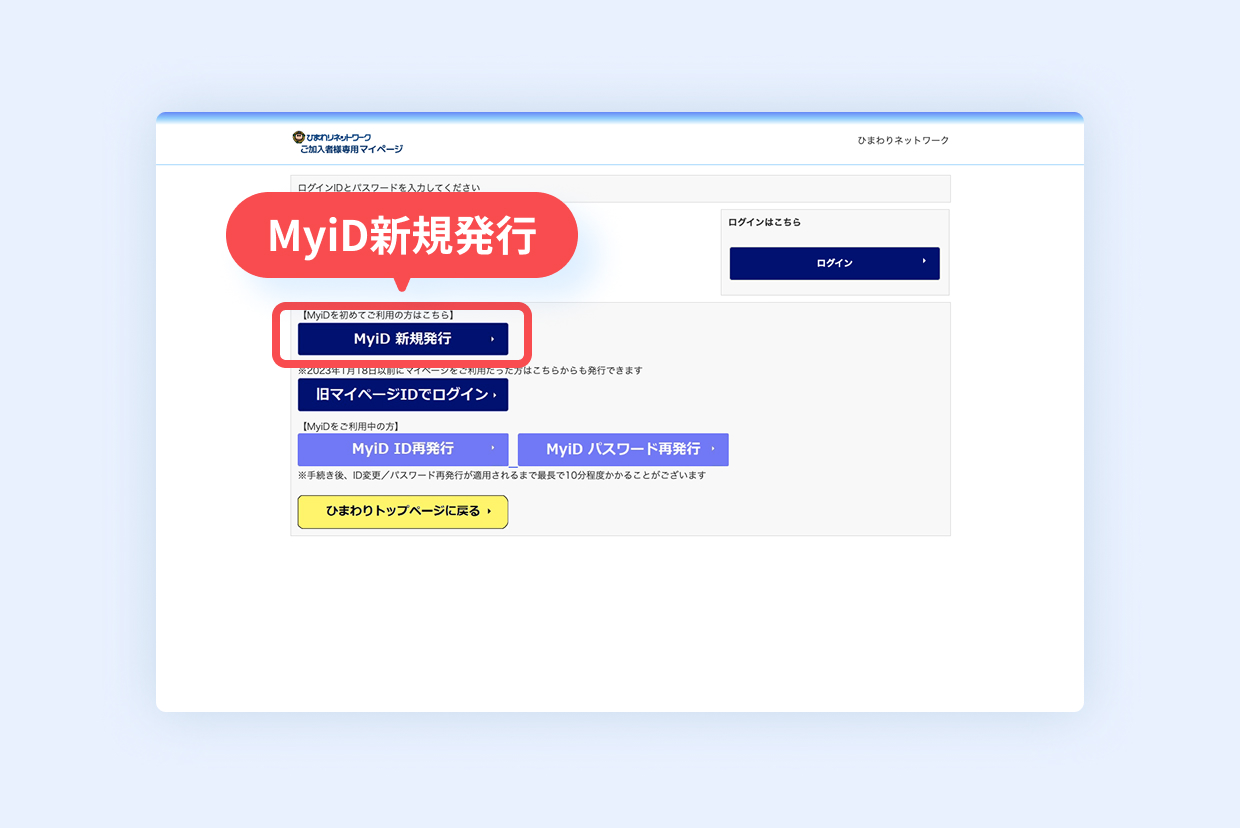Click the arrow icon on ログイン button
Image resolution: width=1240 pixels, height=828 pixels.
click(x=924, y=262)
